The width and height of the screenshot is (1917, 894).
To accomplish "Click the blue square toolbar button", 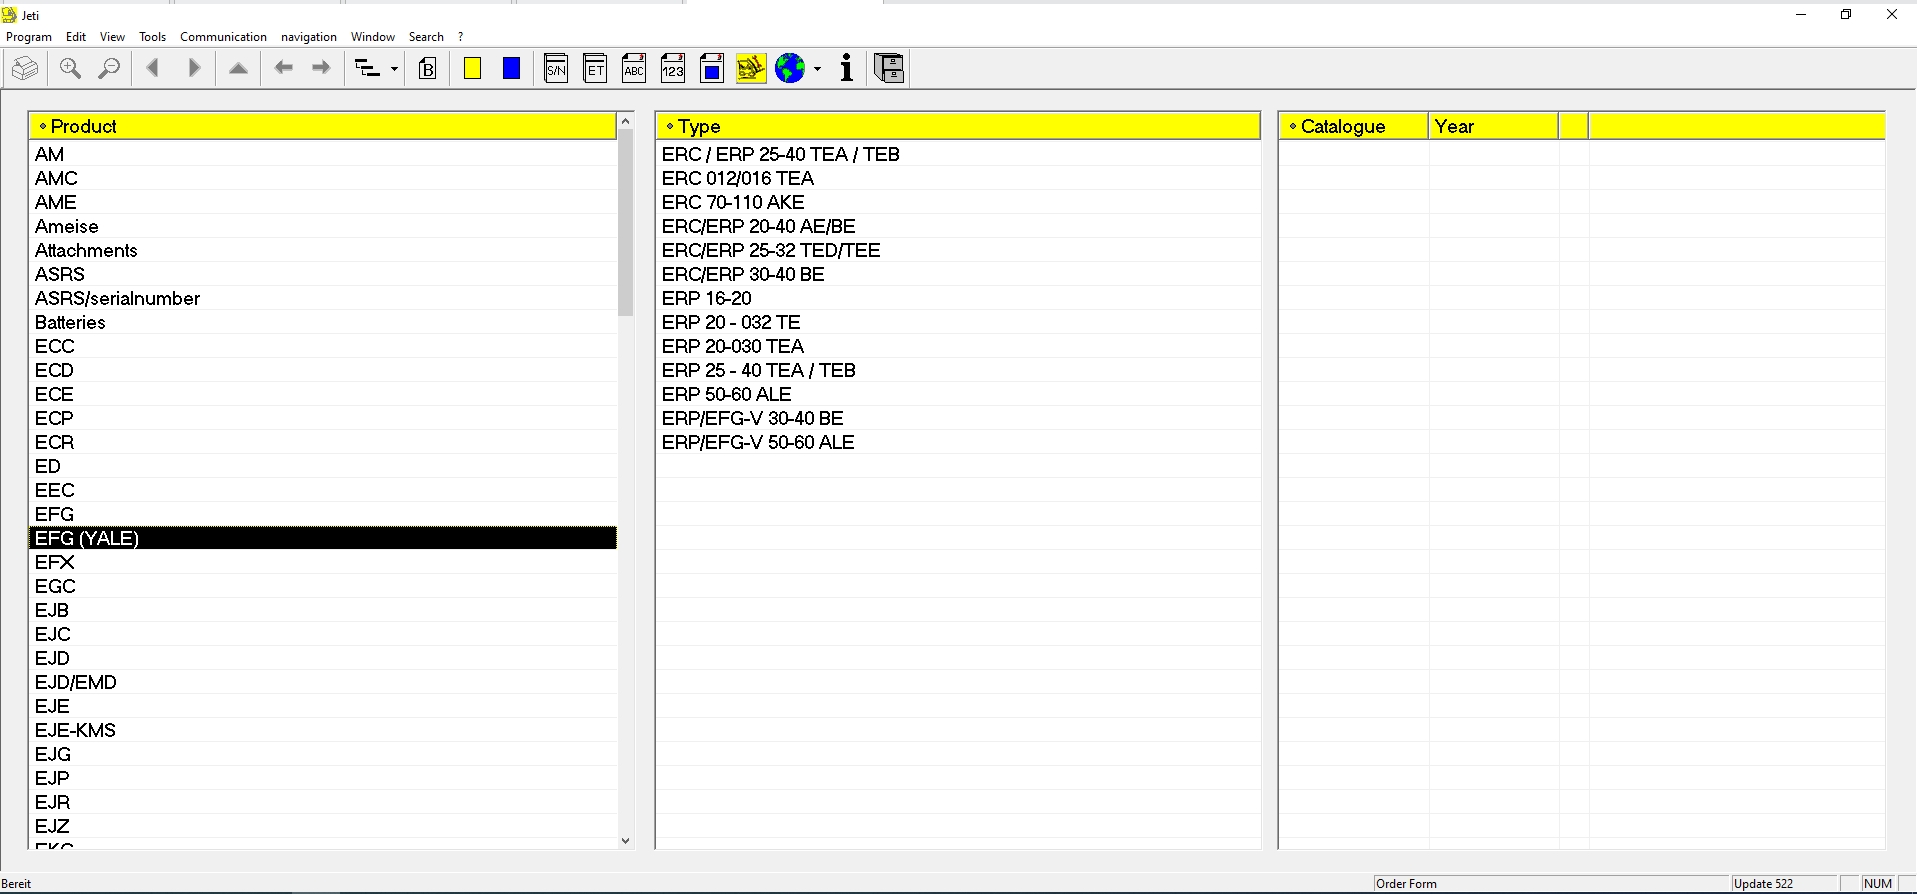I will point(511,68).
